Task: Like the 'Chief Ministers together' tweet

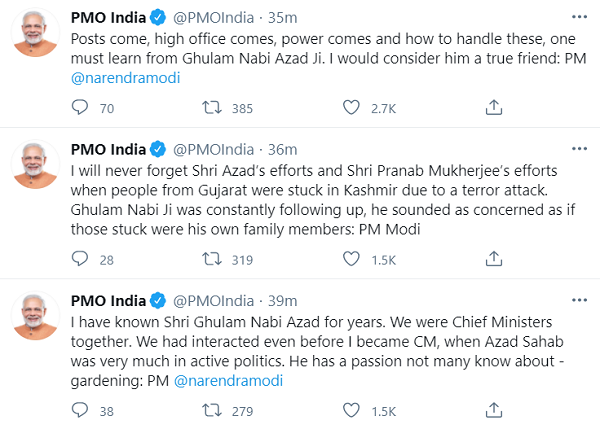Action: (351, 410)
